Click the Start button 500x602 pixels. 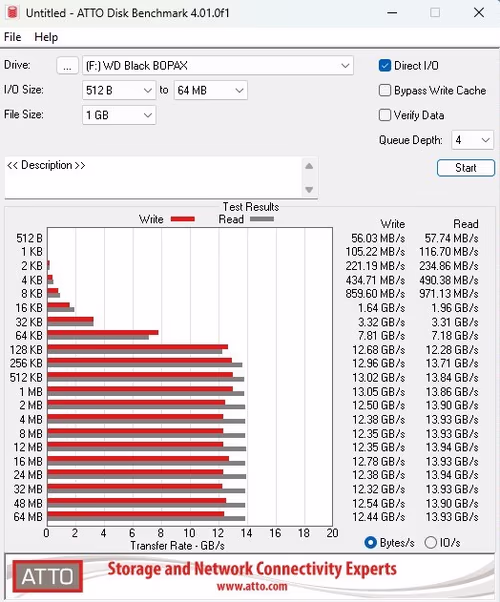coord(466,168)
